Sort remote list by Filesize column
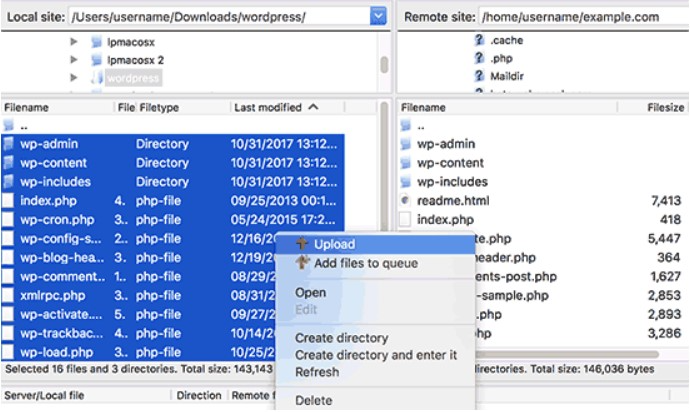The height and width of the screenshot is (412, 690). click(x=665, y=107)
